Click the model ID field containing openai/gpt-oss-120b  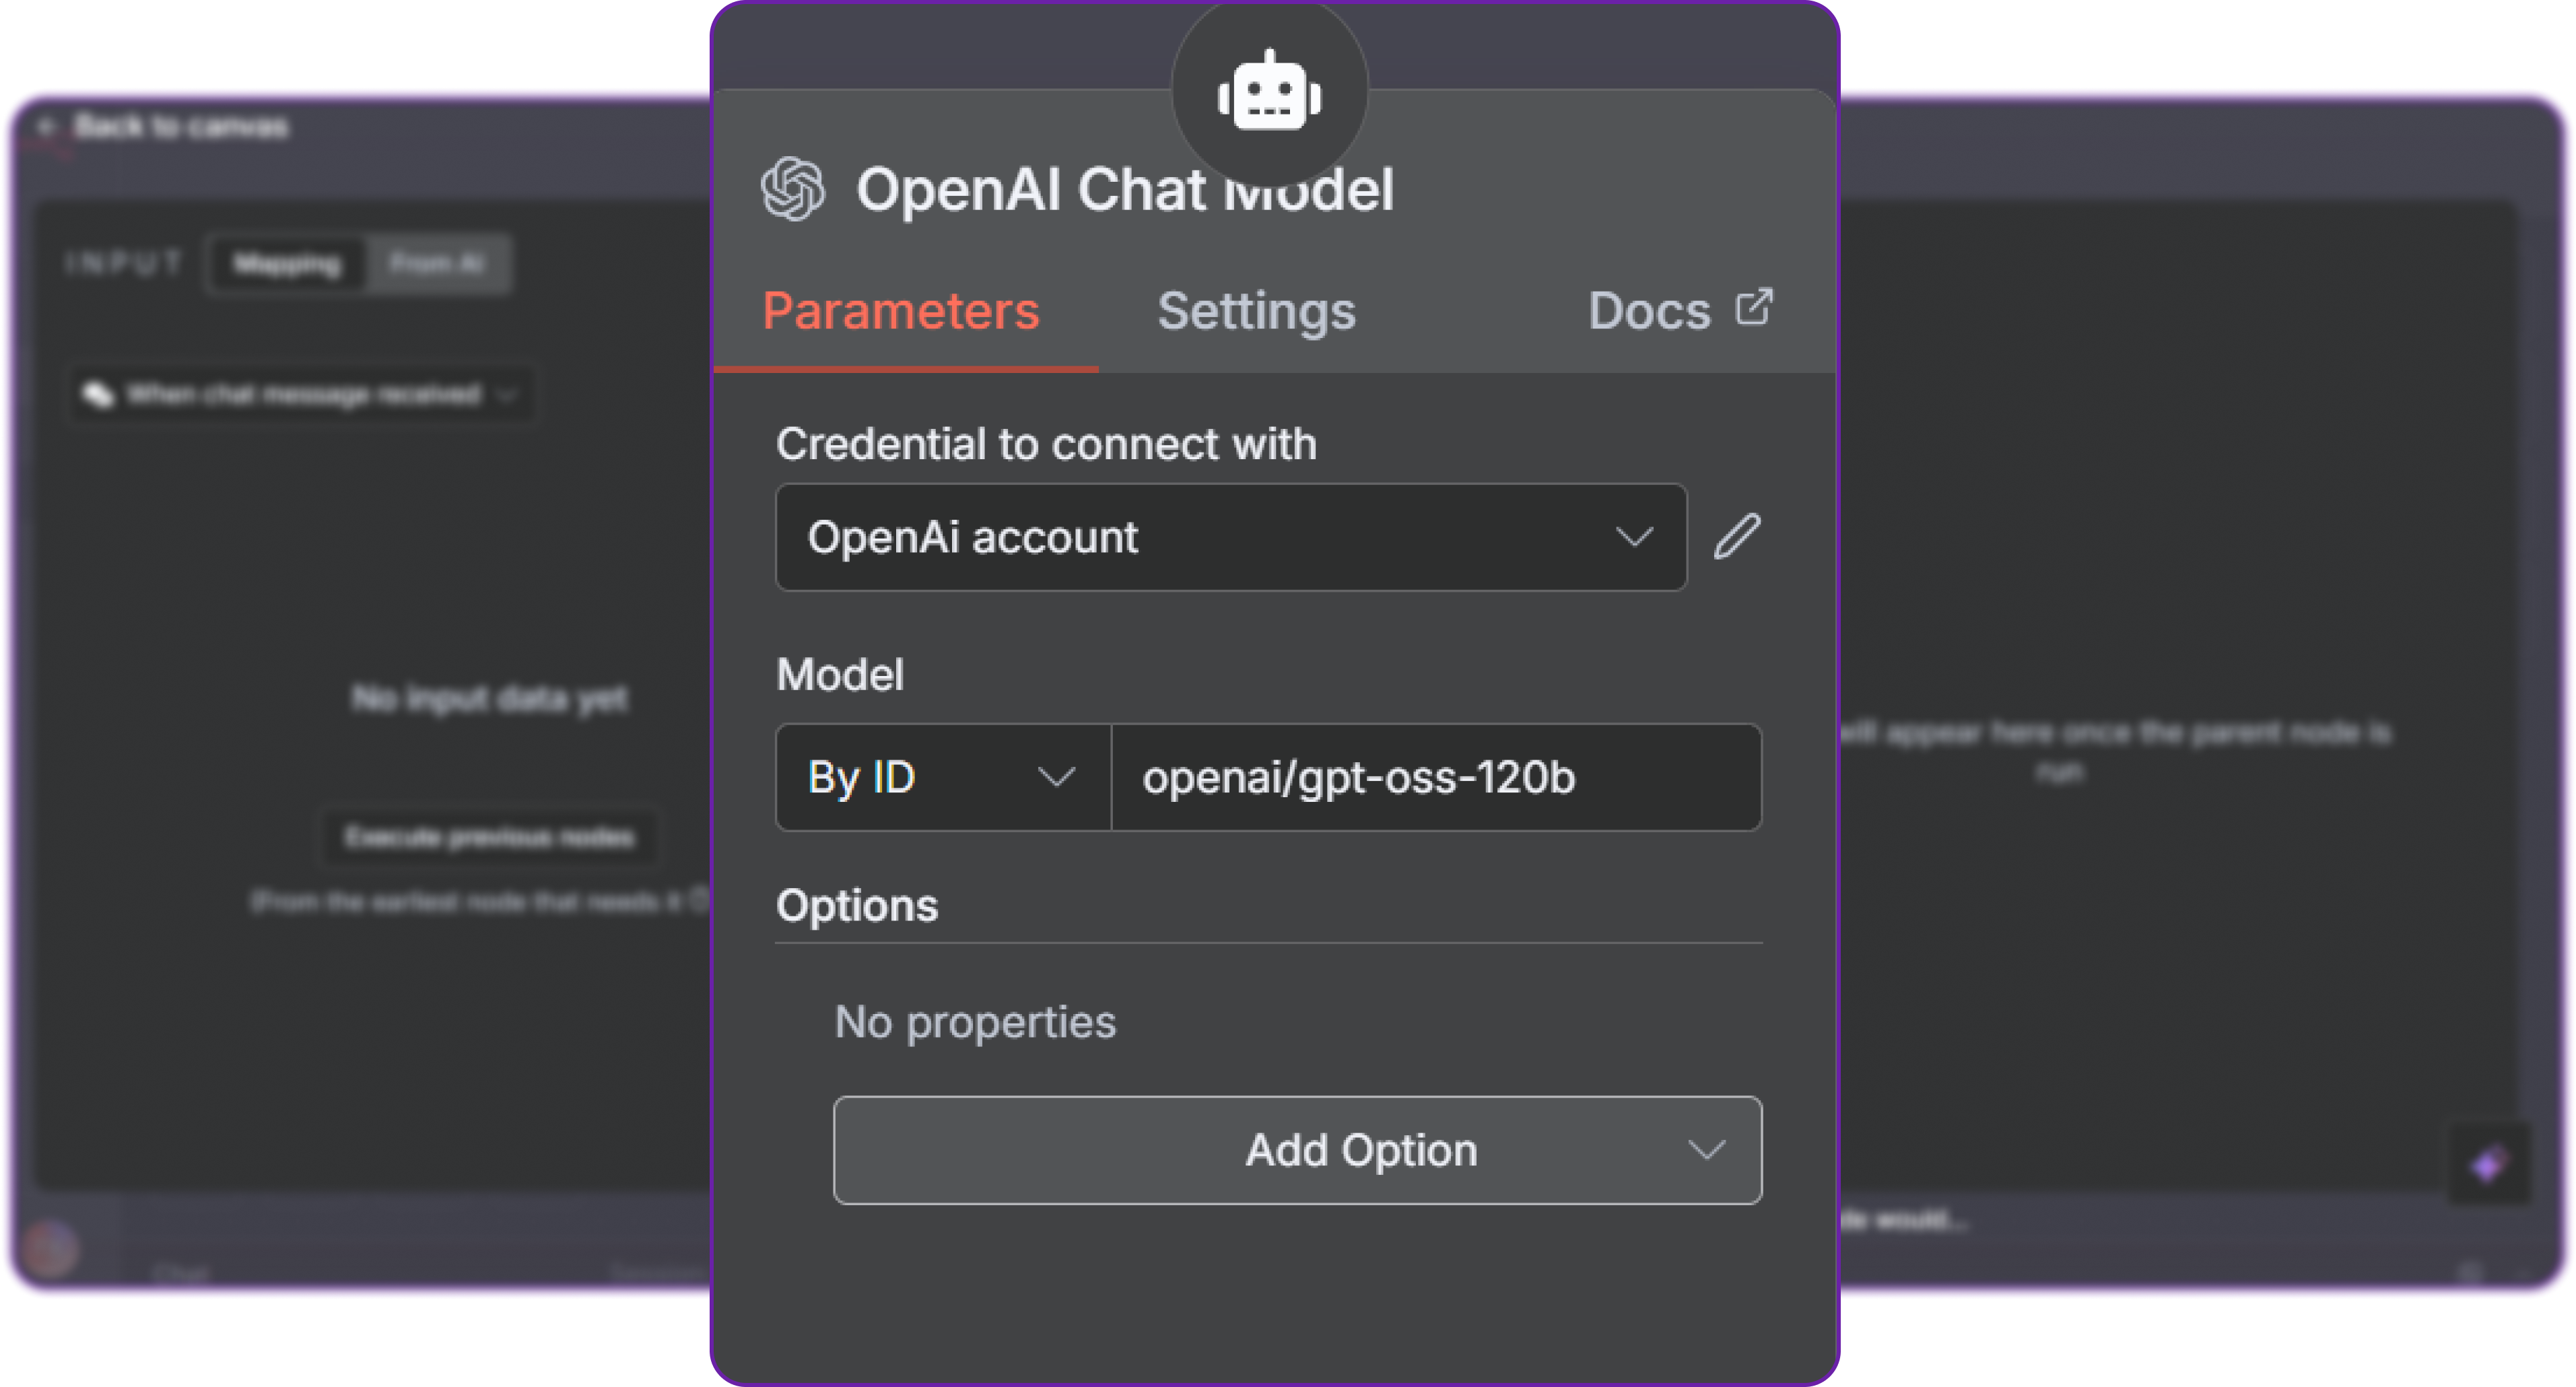(1435, 777)
